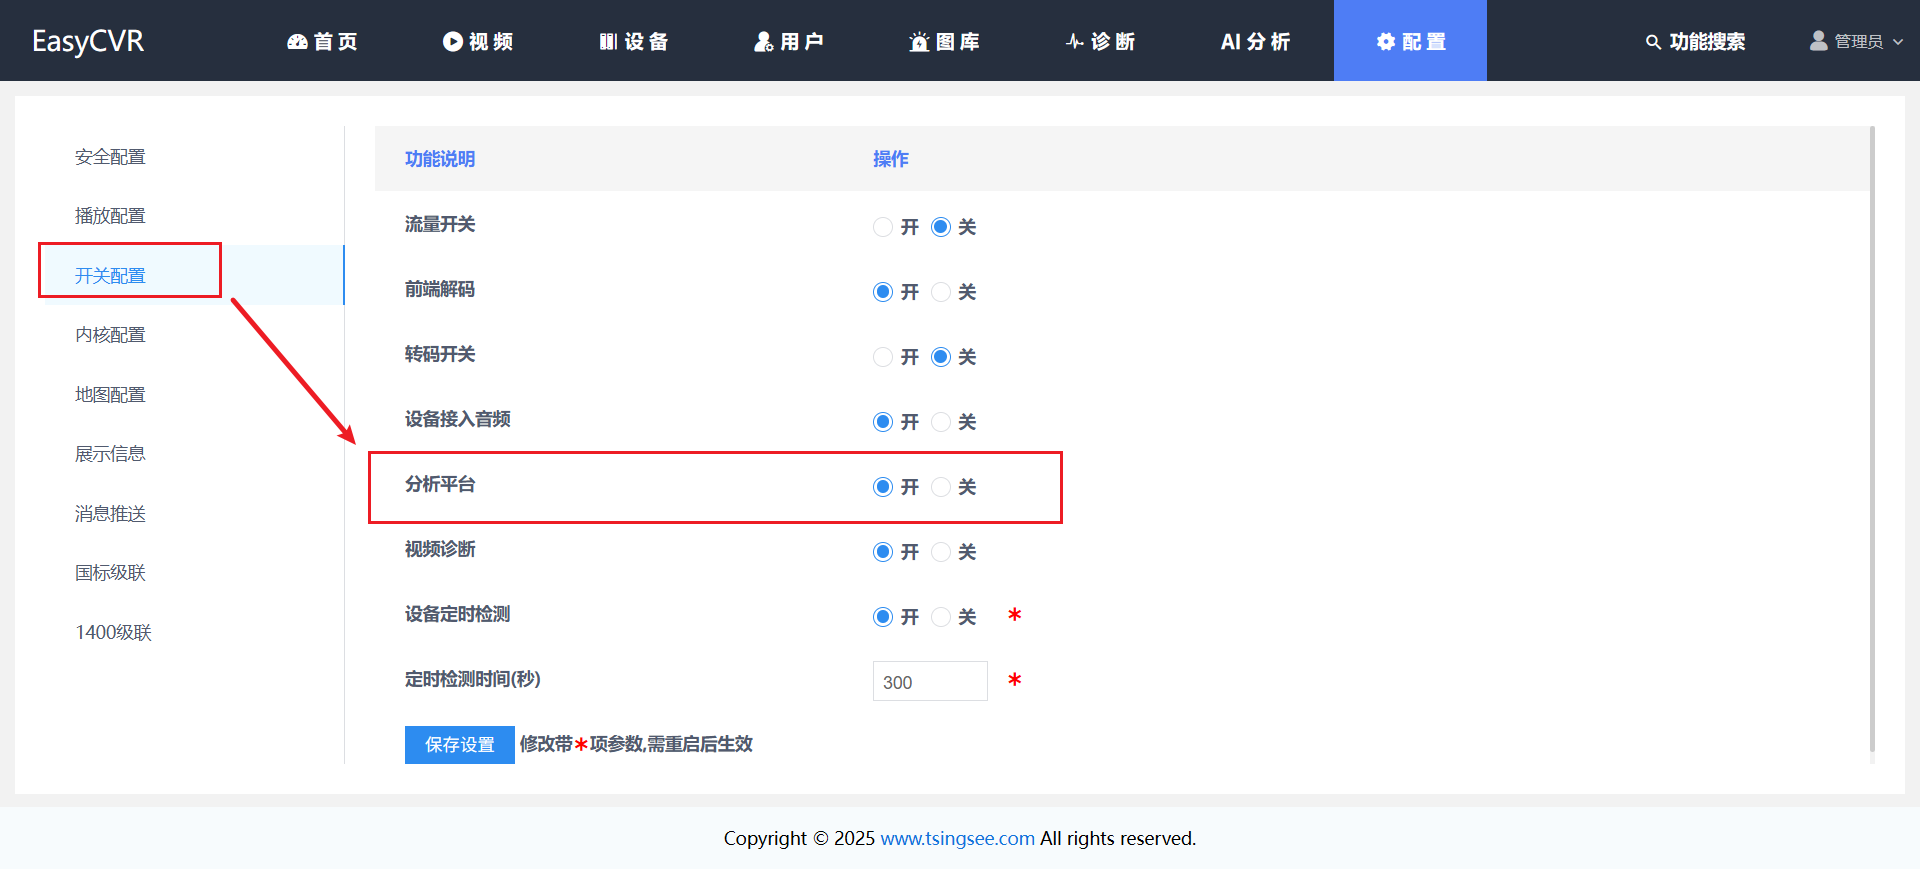Click the magnifier icon for 功能搜索
This screenshot has width=1920, height=869.
point(1653,42)
